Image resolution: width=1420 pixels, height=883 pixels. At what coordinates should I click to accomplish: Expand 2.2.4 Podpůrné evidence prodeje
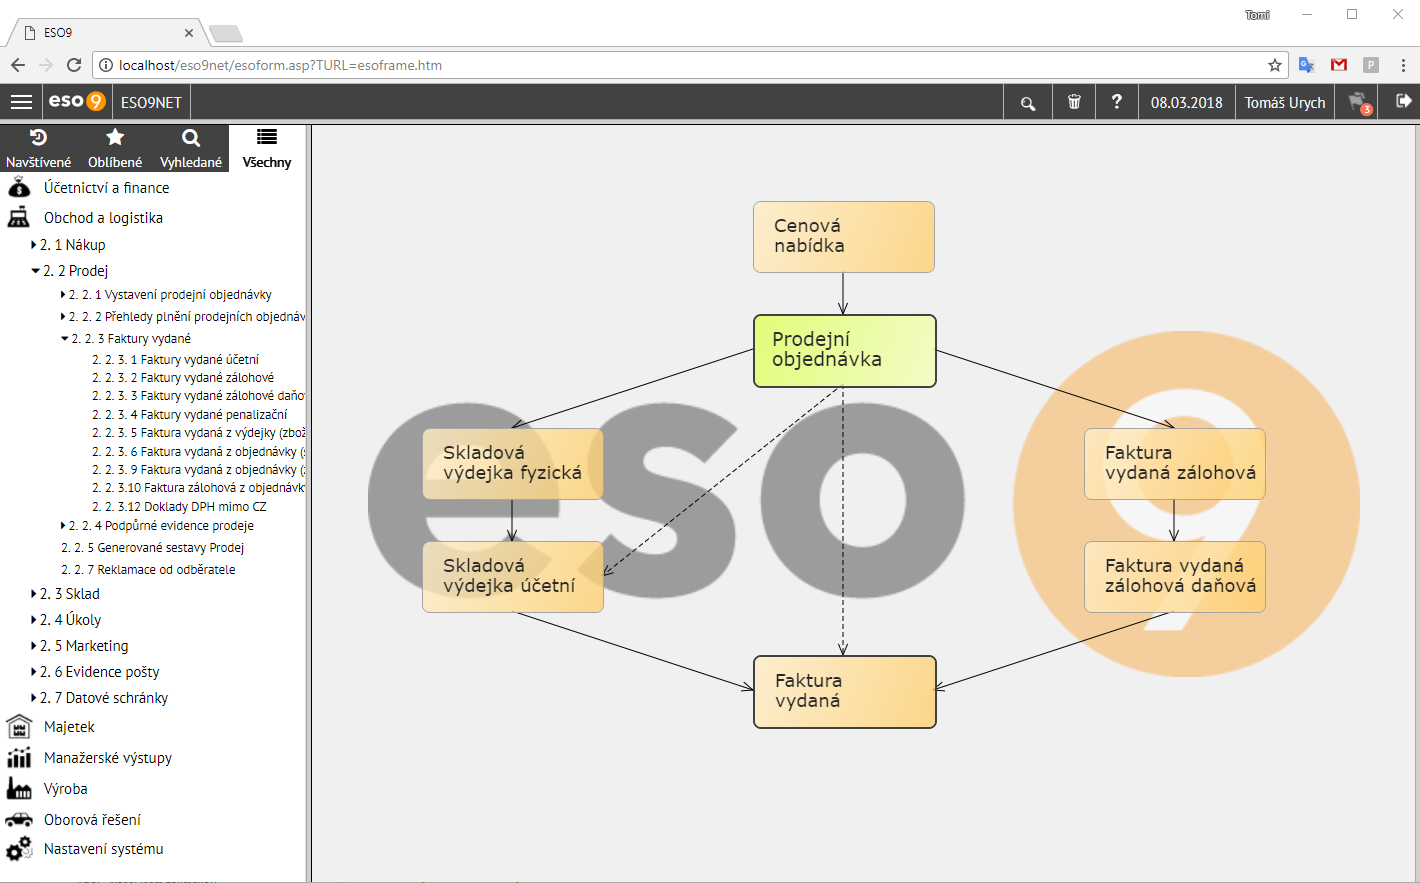(63, 525)
